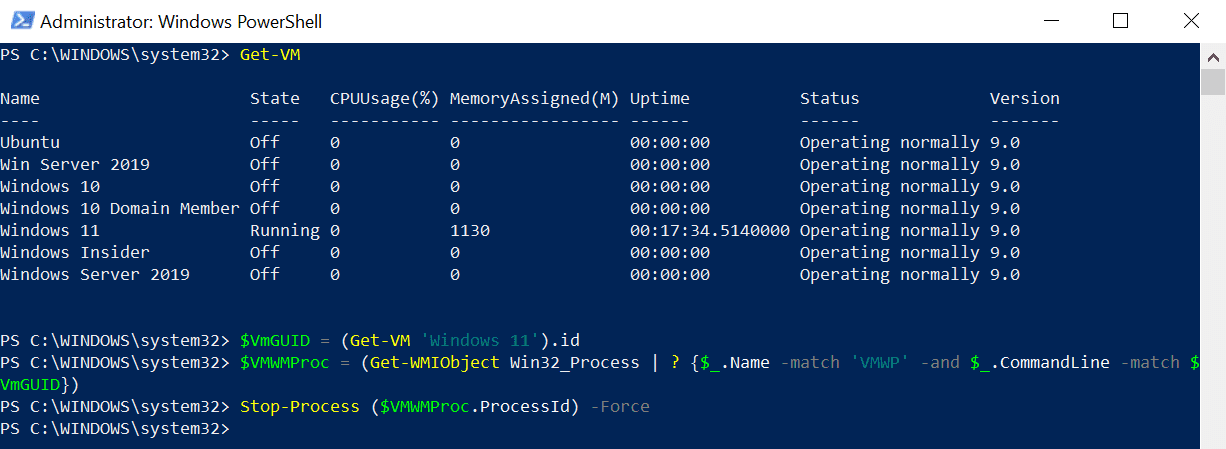Screen dimensions: 1226x449
Task: Click the scrollbar up arrow
Action: [x=1213, y=55]
